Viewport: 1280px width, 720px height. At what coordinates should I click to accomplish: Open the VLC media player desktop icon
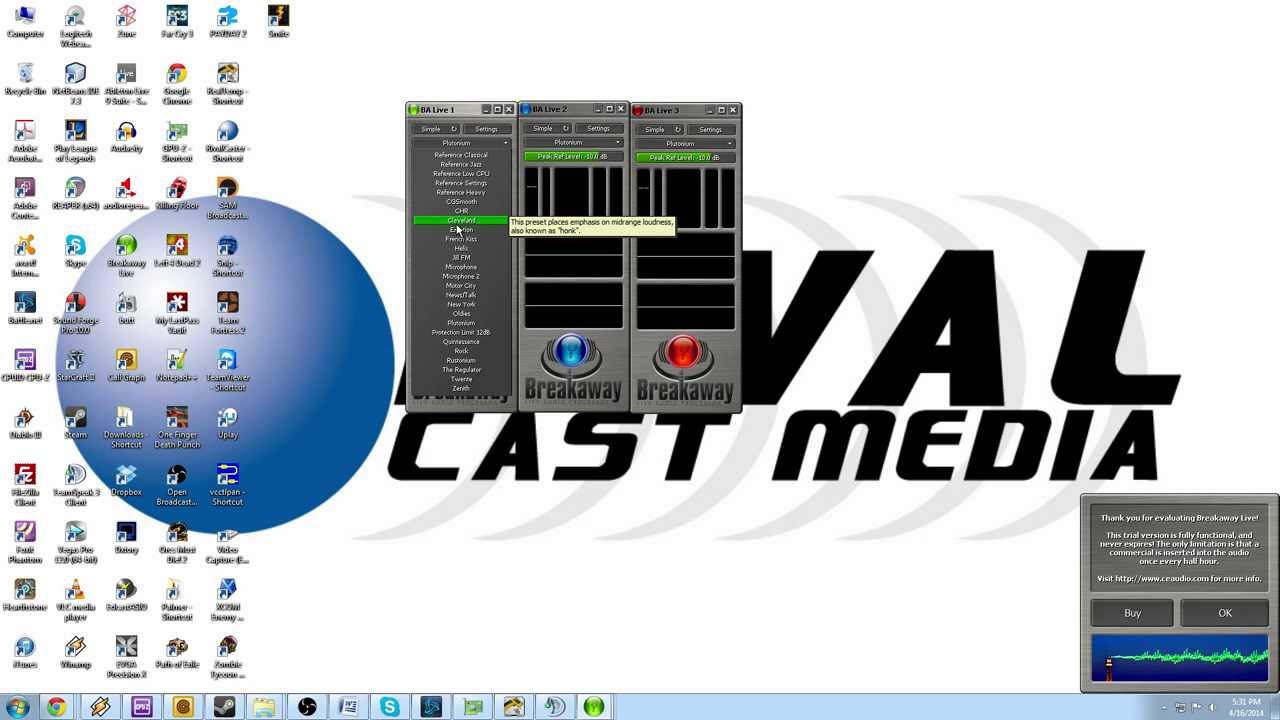75,599
